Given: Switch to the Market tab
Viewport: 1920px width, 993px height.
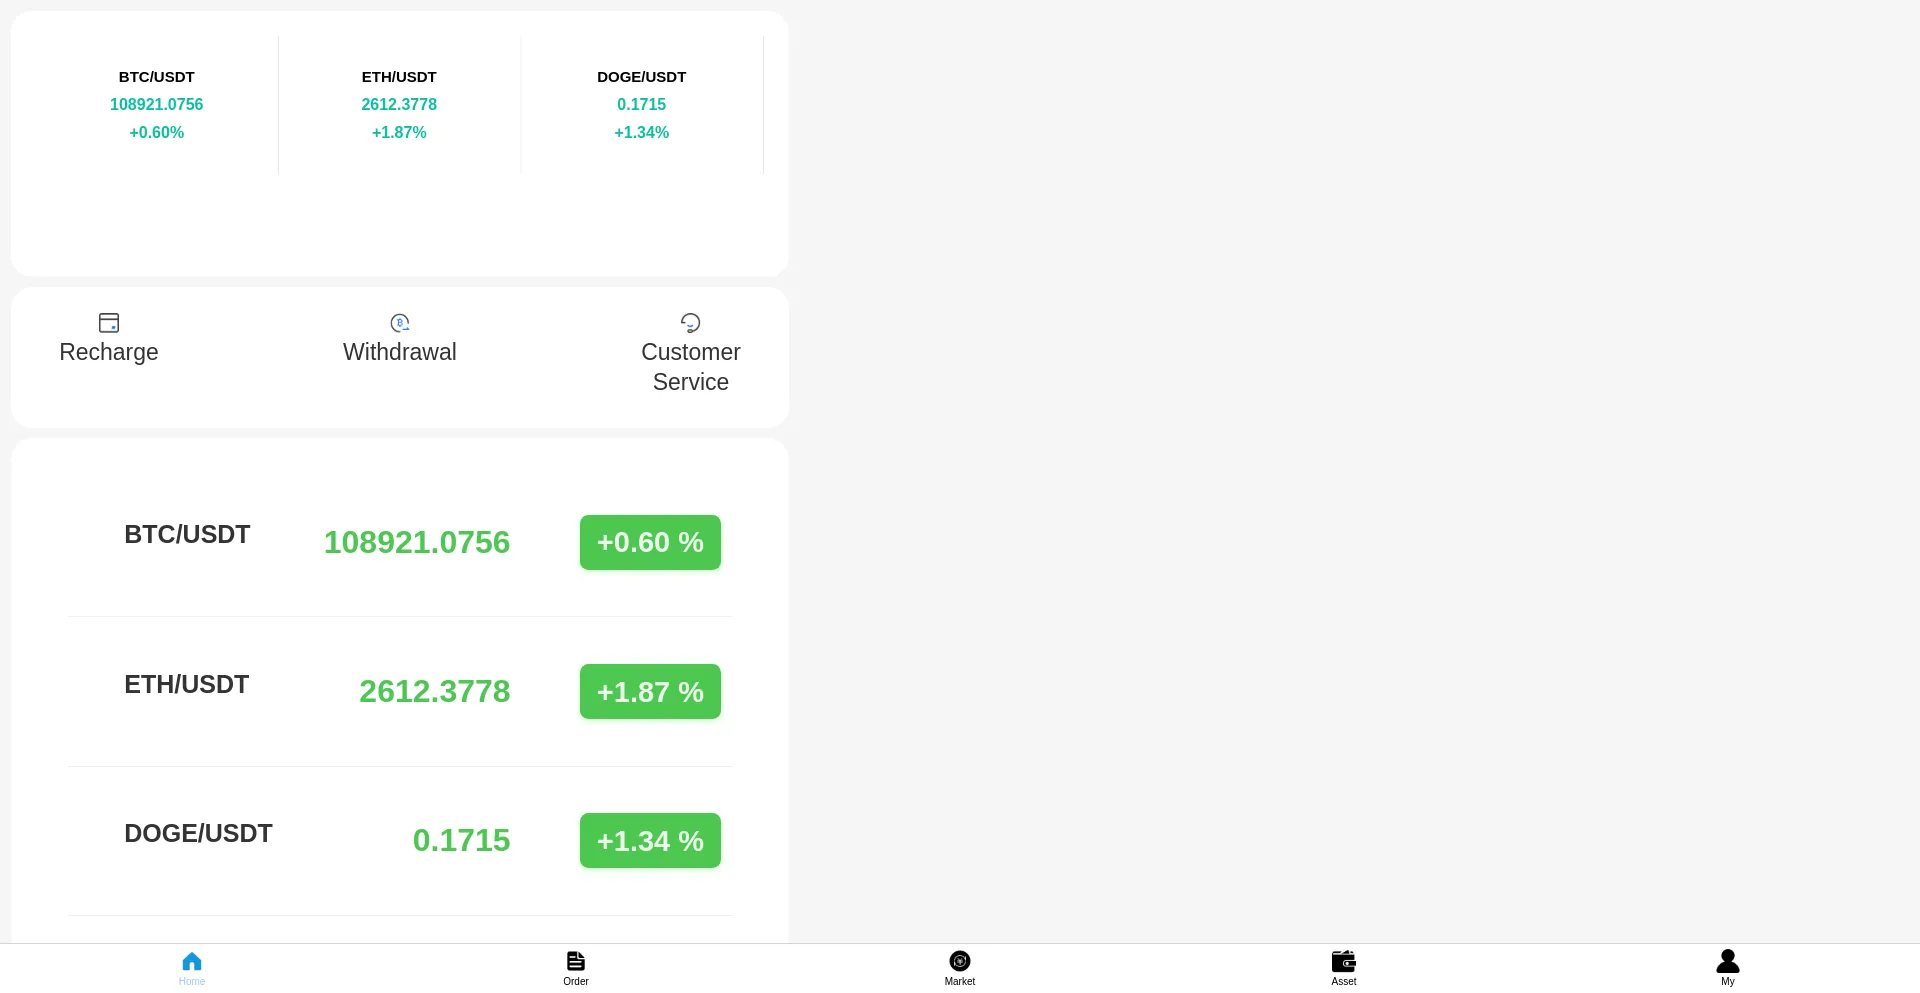Looking at the screenshot, I should pos(959,981).
